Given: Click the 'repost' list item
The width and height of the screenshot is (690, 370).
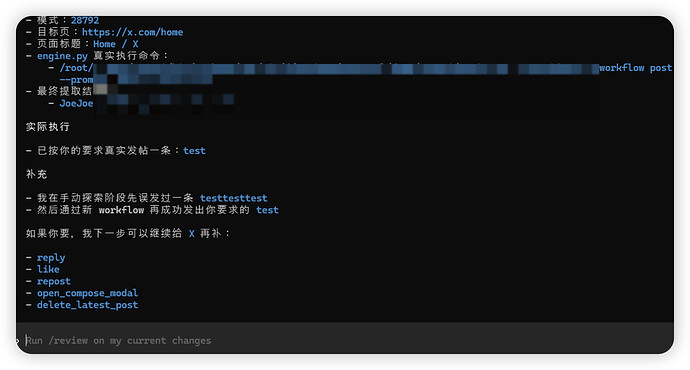Looking at the screenshot, I should pos(54,282).
